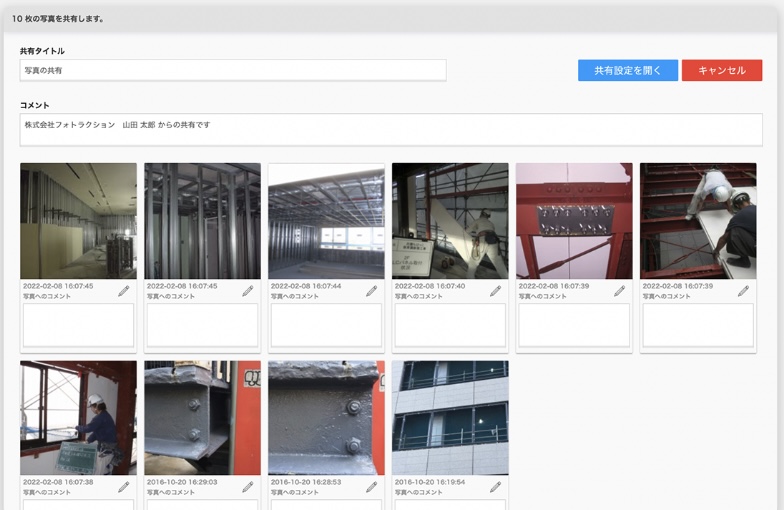Click 写真へのコメント label under timestamp 16:29:03
Screen dimensions: 784x510
[170, 492]
